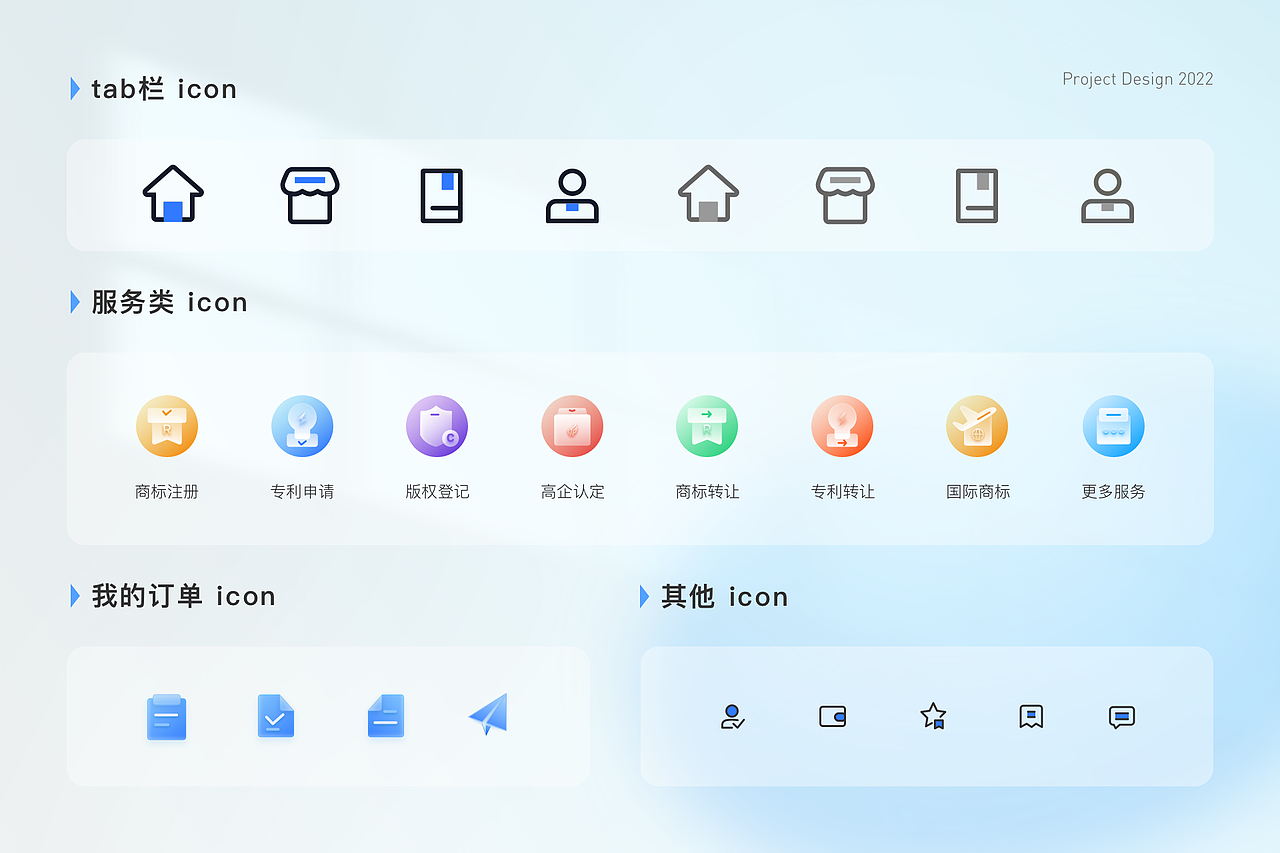Tap the gray inactive profile tab icon
This screenshot has height=853, width=1280.
click(1107, 195)
